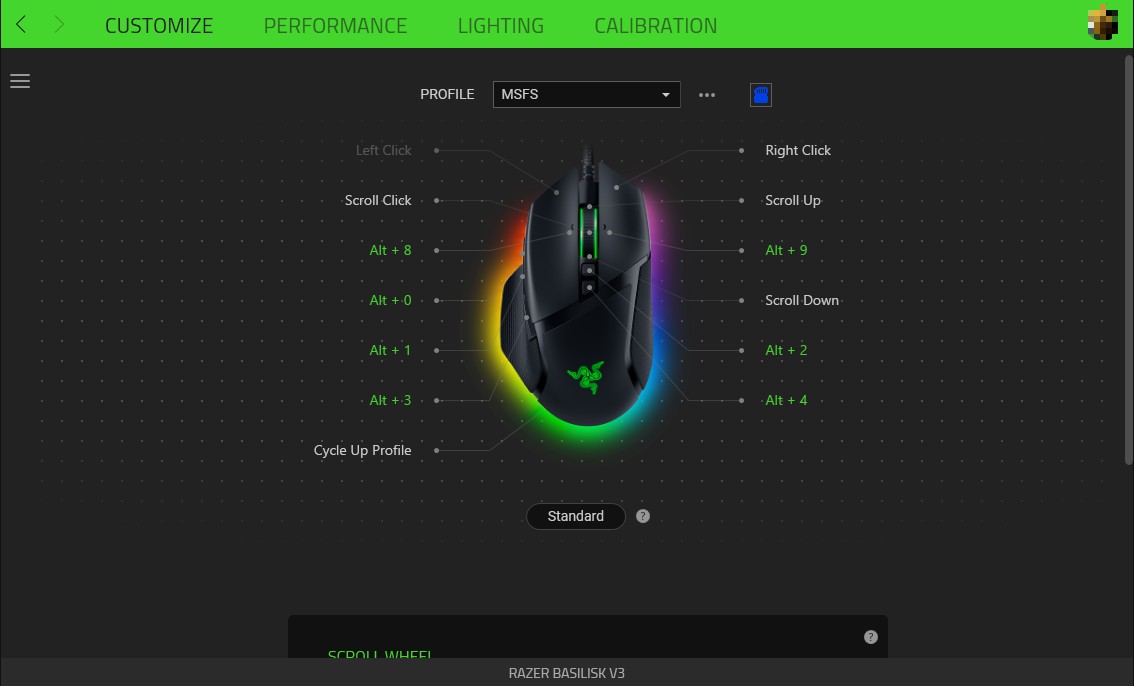
Task: Edit the Right Click button mapping
Action: point(798,150)
